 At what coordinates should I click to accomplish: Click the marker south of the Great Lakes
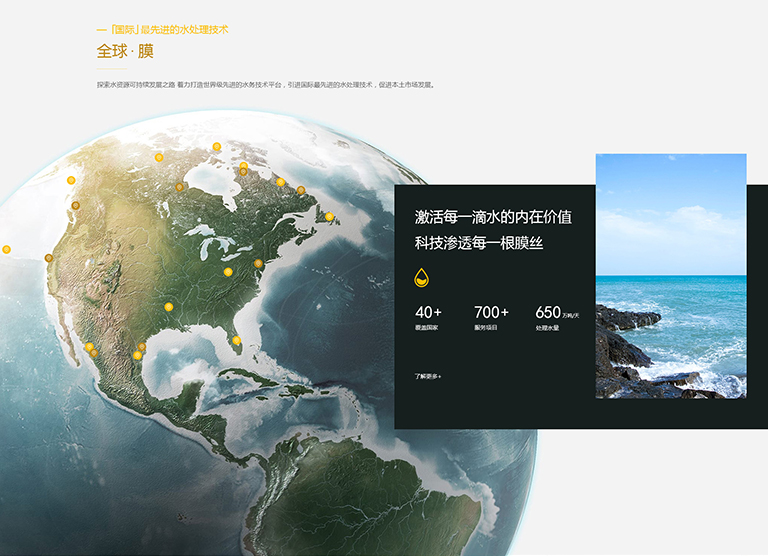(227, 272)
